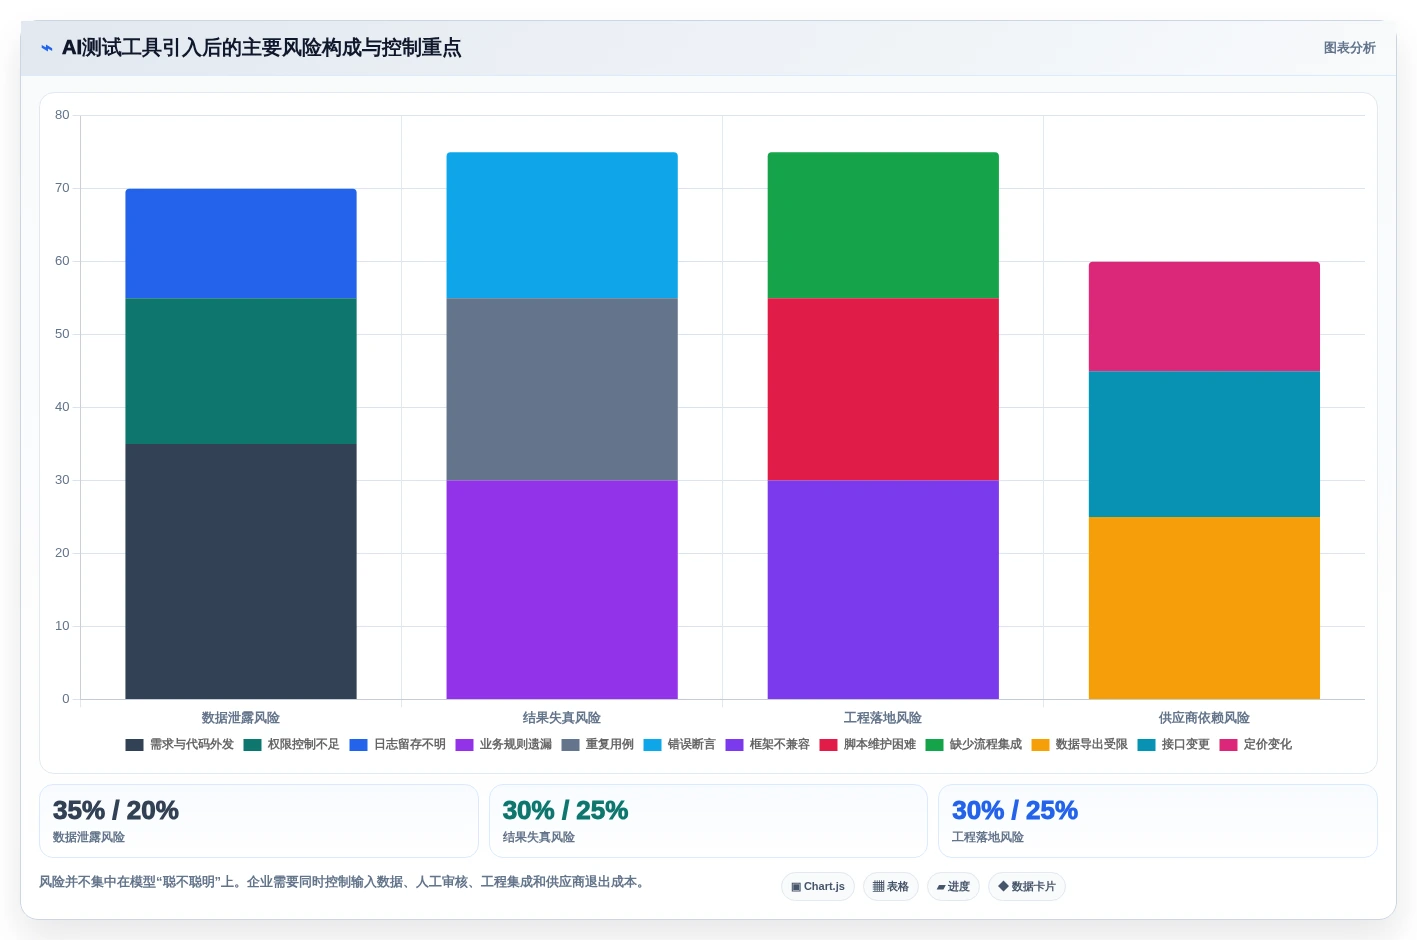This screenshot has height=940, width=1417.
Task: Open the 30% / 25% 工程落地风险 stat card
Action: coord(1158,821)
